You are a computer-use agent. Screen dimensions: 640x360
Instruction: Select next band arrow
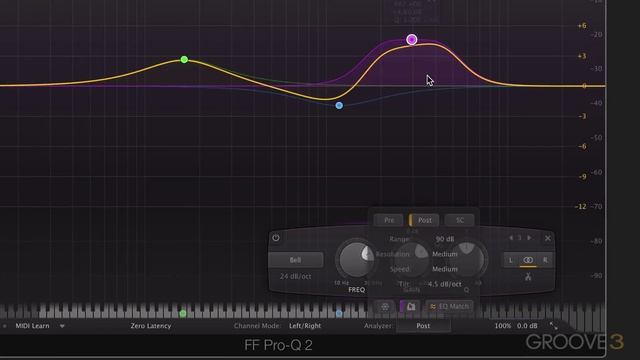tap(529, 238)
